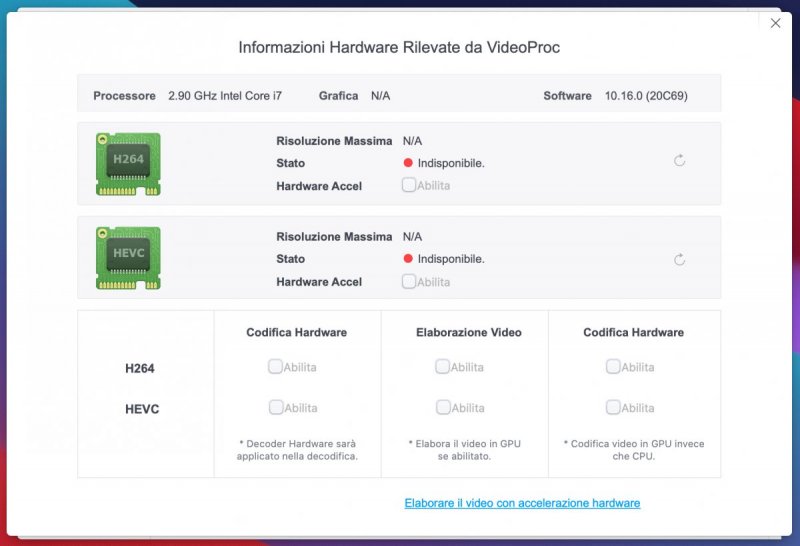Viewport: 800px width, 546px height.
Task: Toggle H264 Abilita under Elaborazione Video
Action: click(x=442, y=366)
